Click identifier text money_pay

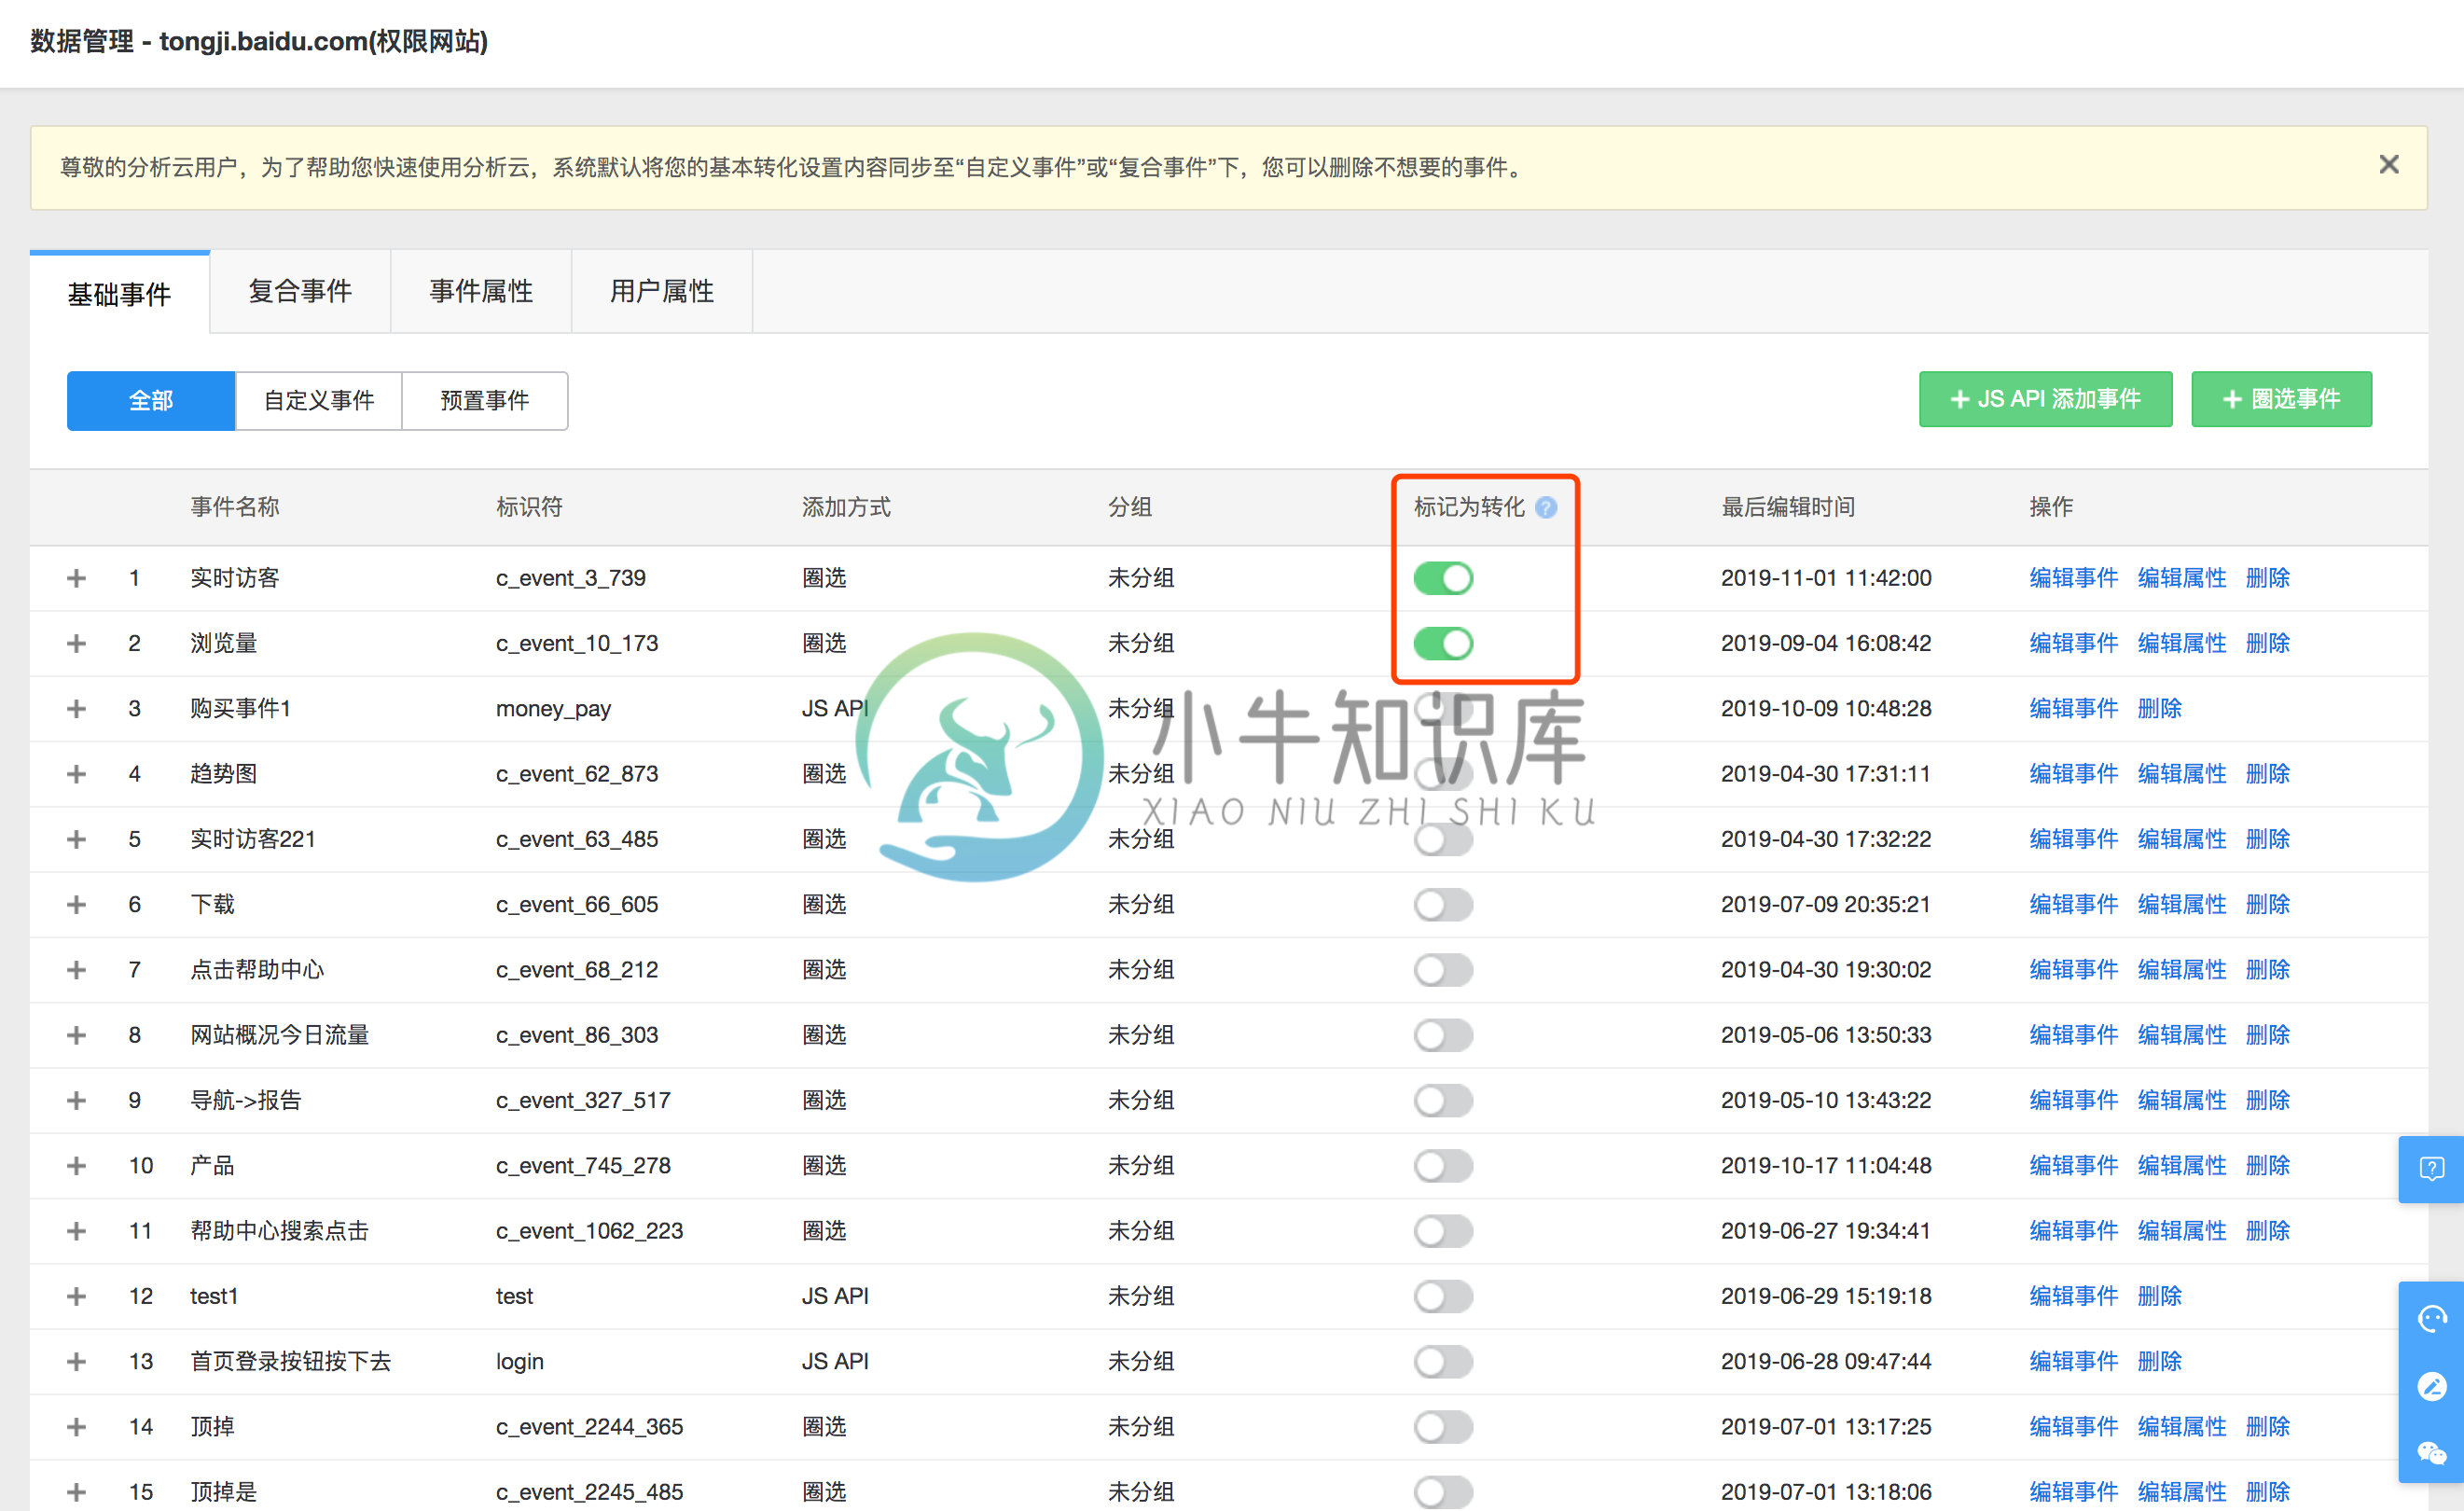click(x=553, y=709)
